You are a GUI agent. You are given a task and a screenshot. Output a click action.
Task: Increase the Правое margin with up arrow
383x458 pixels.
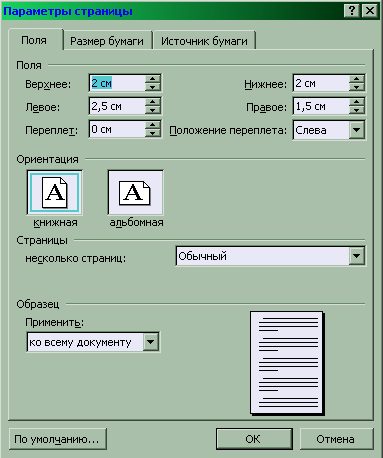pyautogui.click(x=357, y=102)
